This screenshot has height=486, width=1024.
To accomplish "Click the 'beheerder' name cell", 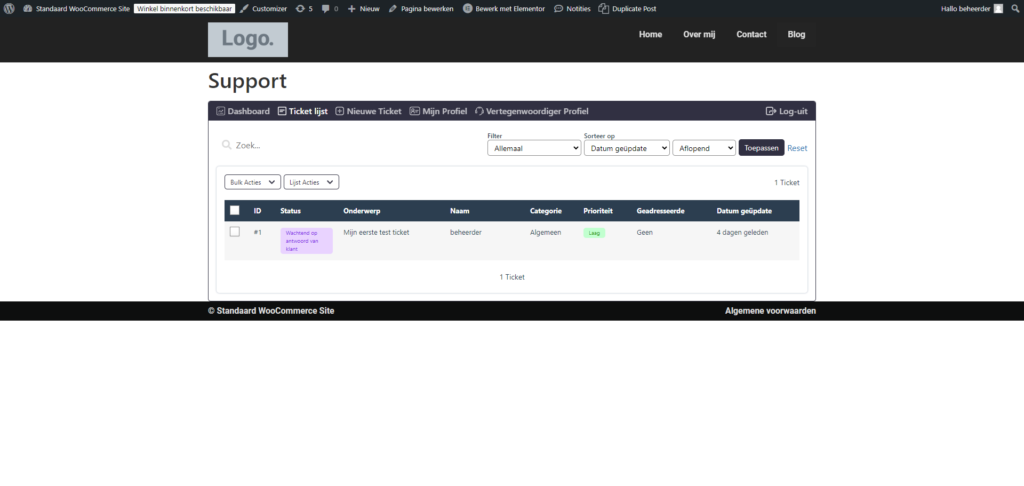I will point(466,232).
